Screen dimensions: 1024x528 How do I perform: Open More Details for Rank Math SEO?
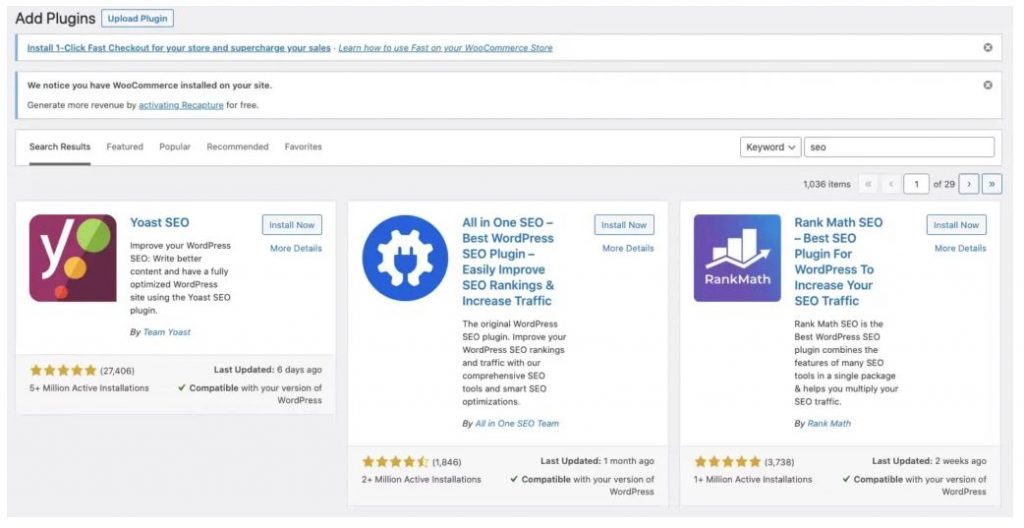960,248
